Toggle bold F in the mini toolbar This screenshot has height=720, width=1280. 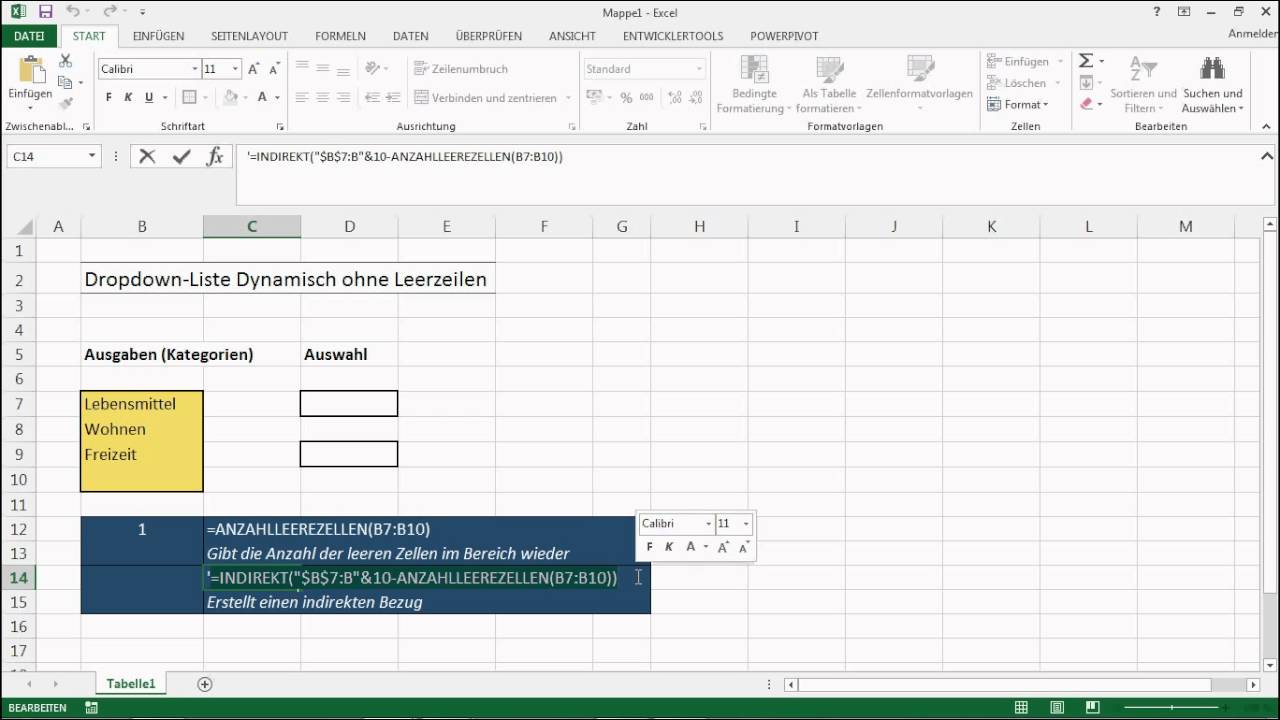pos(649,546)
